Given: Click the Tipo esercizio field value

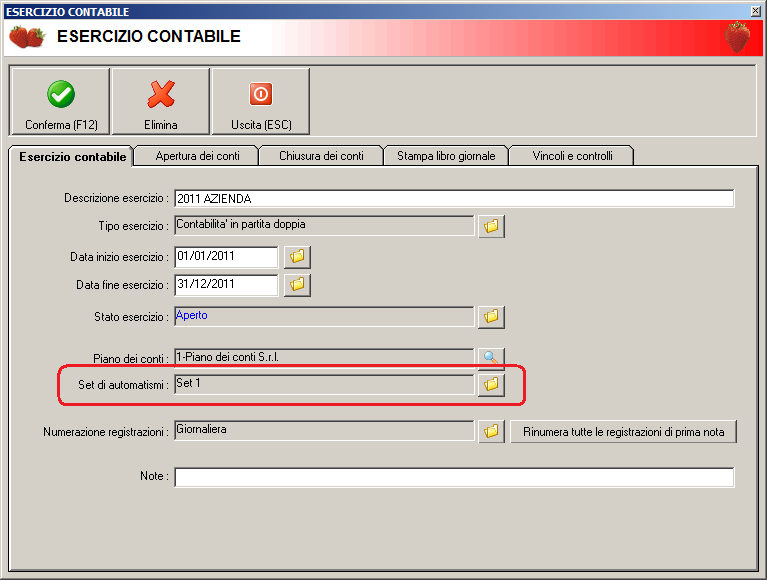Looking at the screenshot, I should 324,225.
